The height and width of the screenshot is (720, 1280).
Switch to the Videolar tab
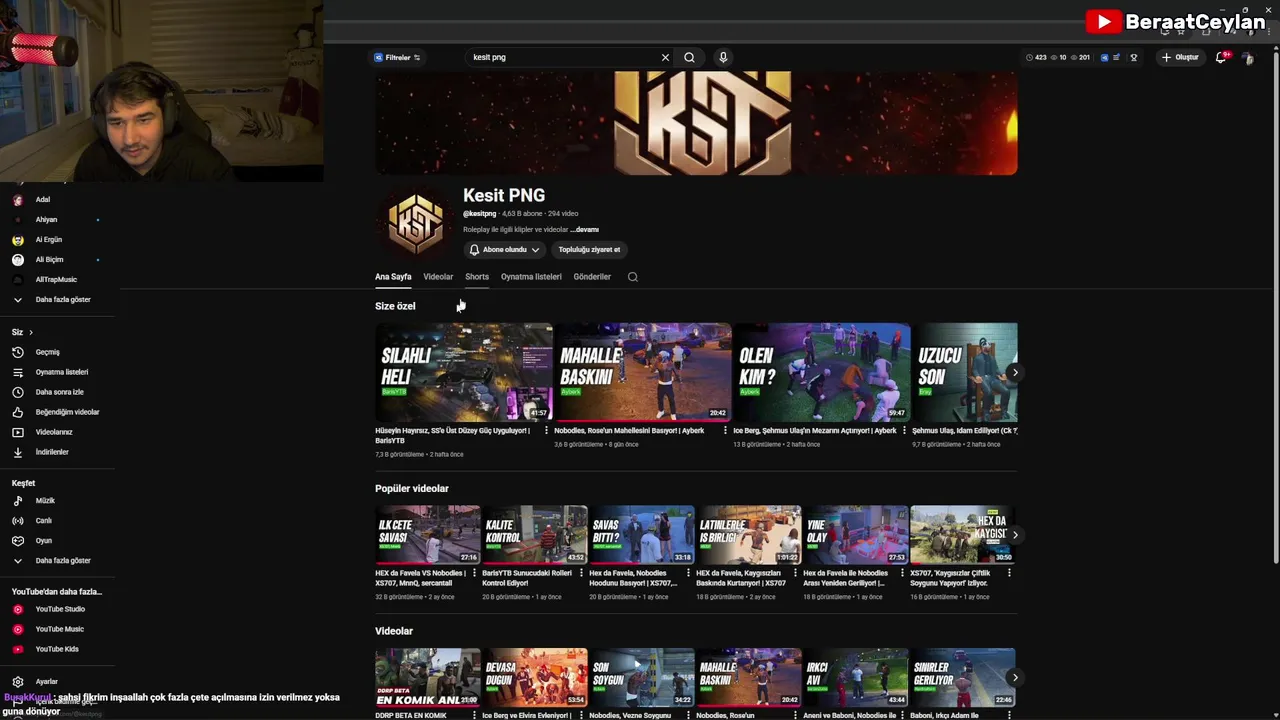click(438, 277)
